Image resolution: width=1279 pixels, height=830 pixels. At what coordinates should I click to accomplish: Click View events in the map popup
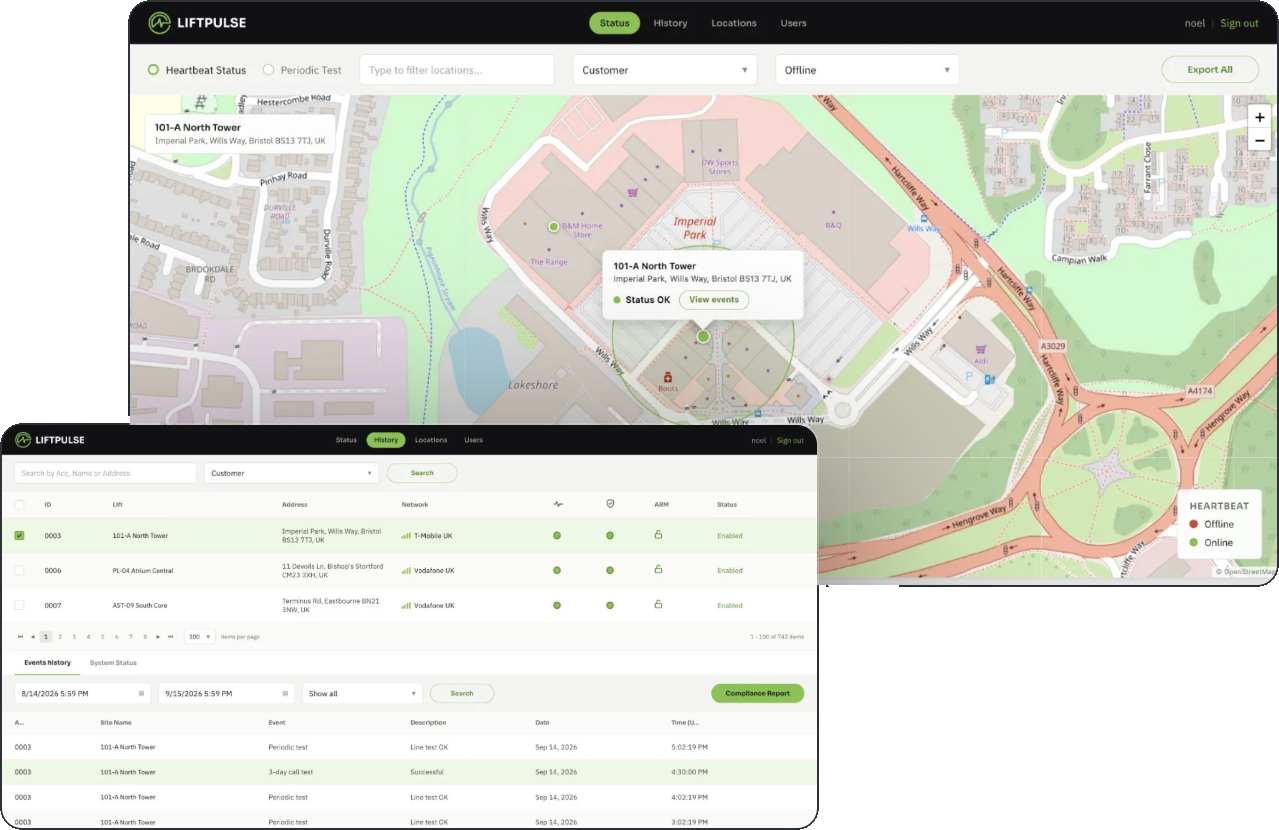714,300
